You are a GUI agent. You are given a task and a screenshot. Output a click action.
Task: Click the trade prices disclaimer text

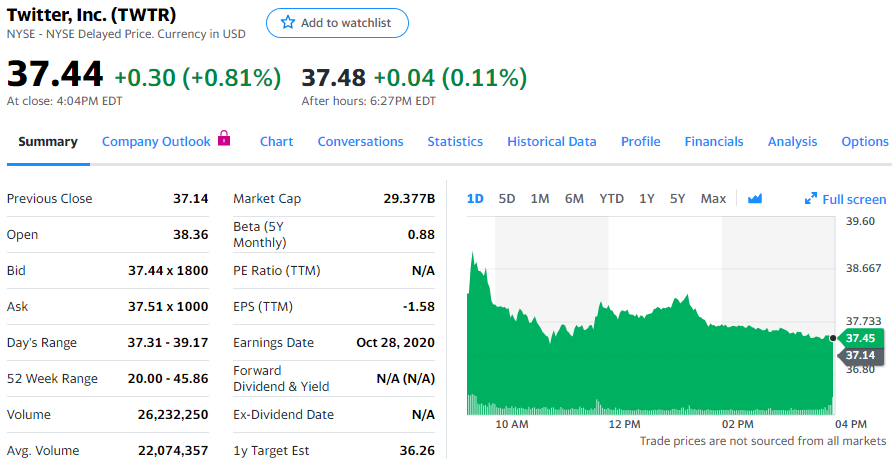763,441
